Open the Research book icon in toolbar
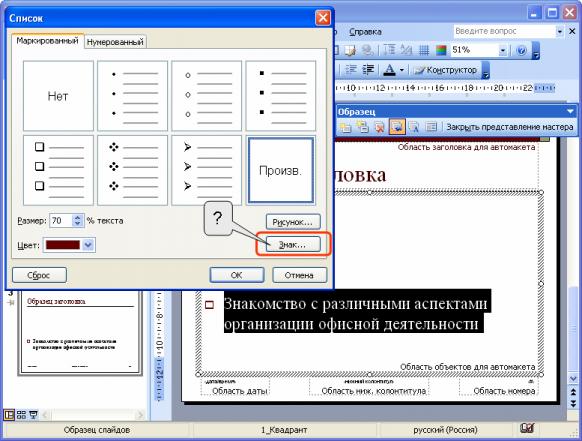The image size is (582, 441). [x=350, y=50]
